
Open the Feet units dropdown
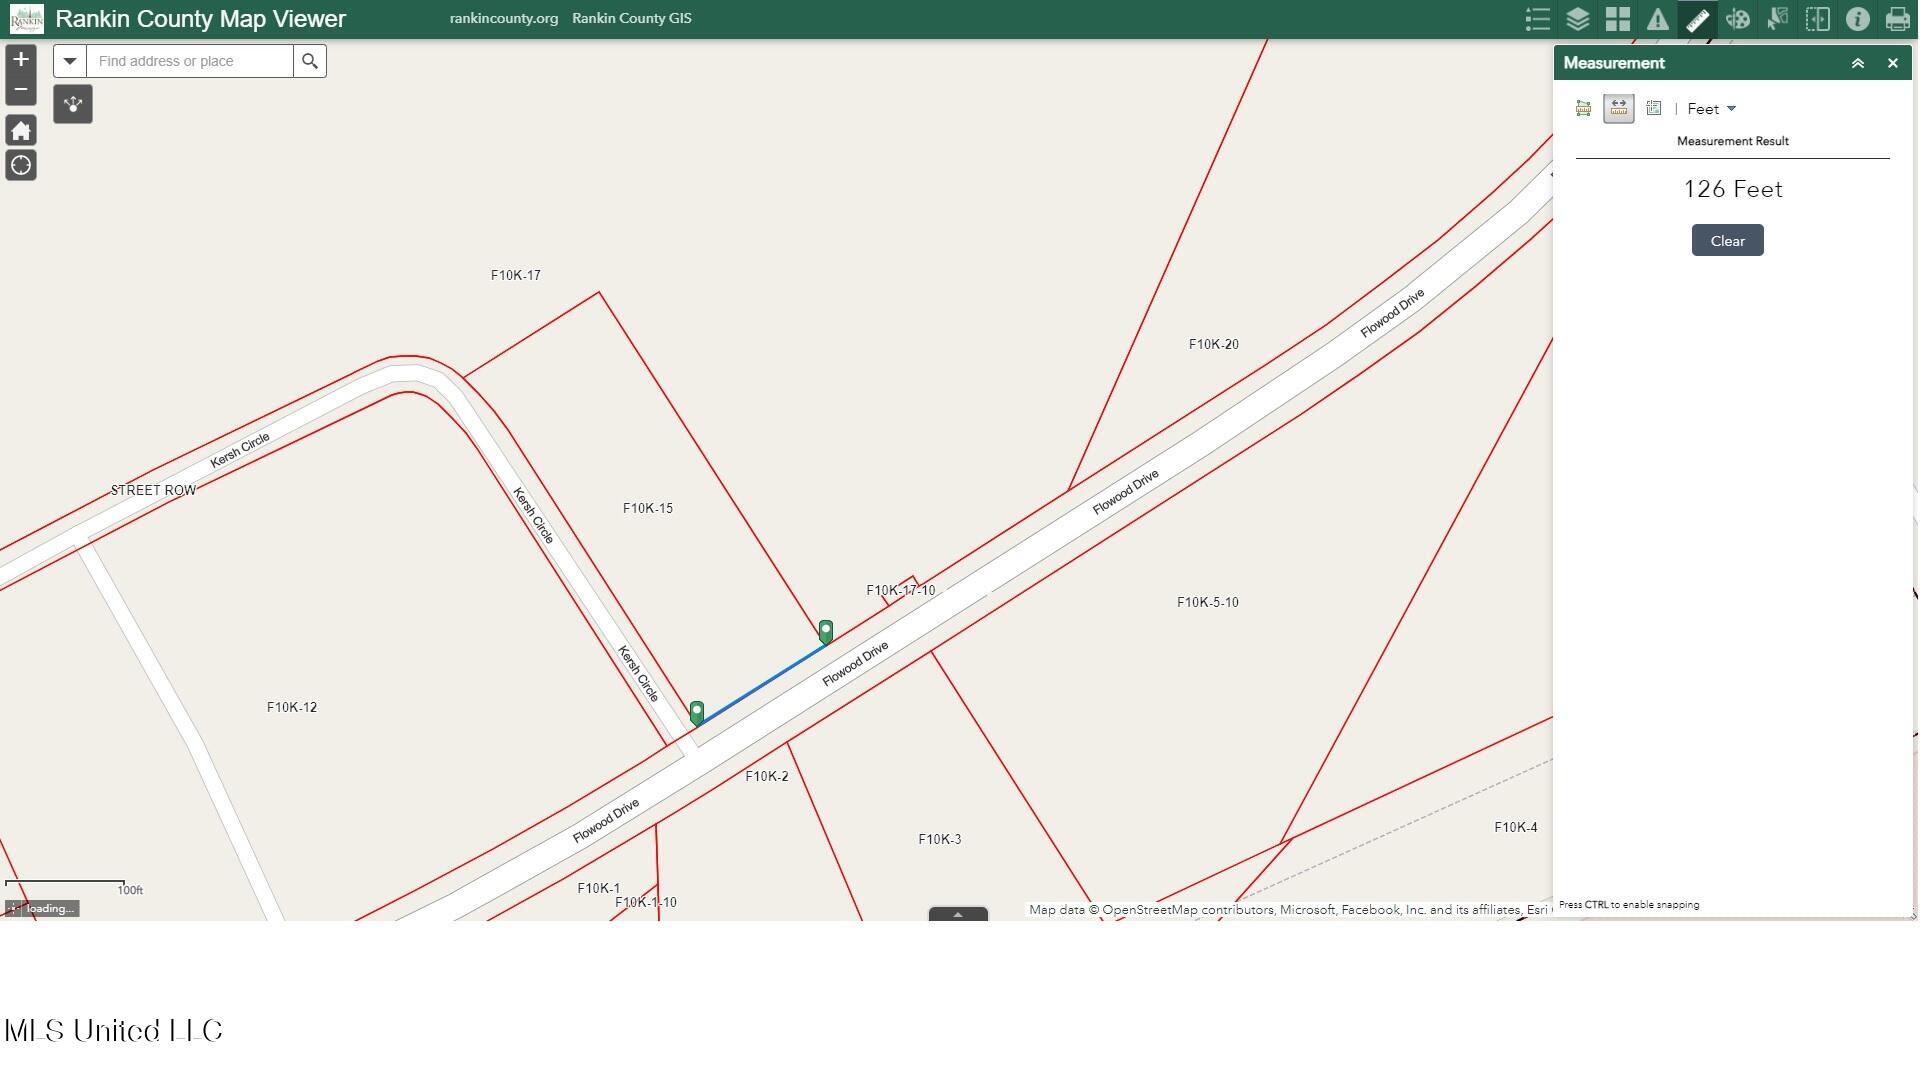click(x=1711, y=109)
